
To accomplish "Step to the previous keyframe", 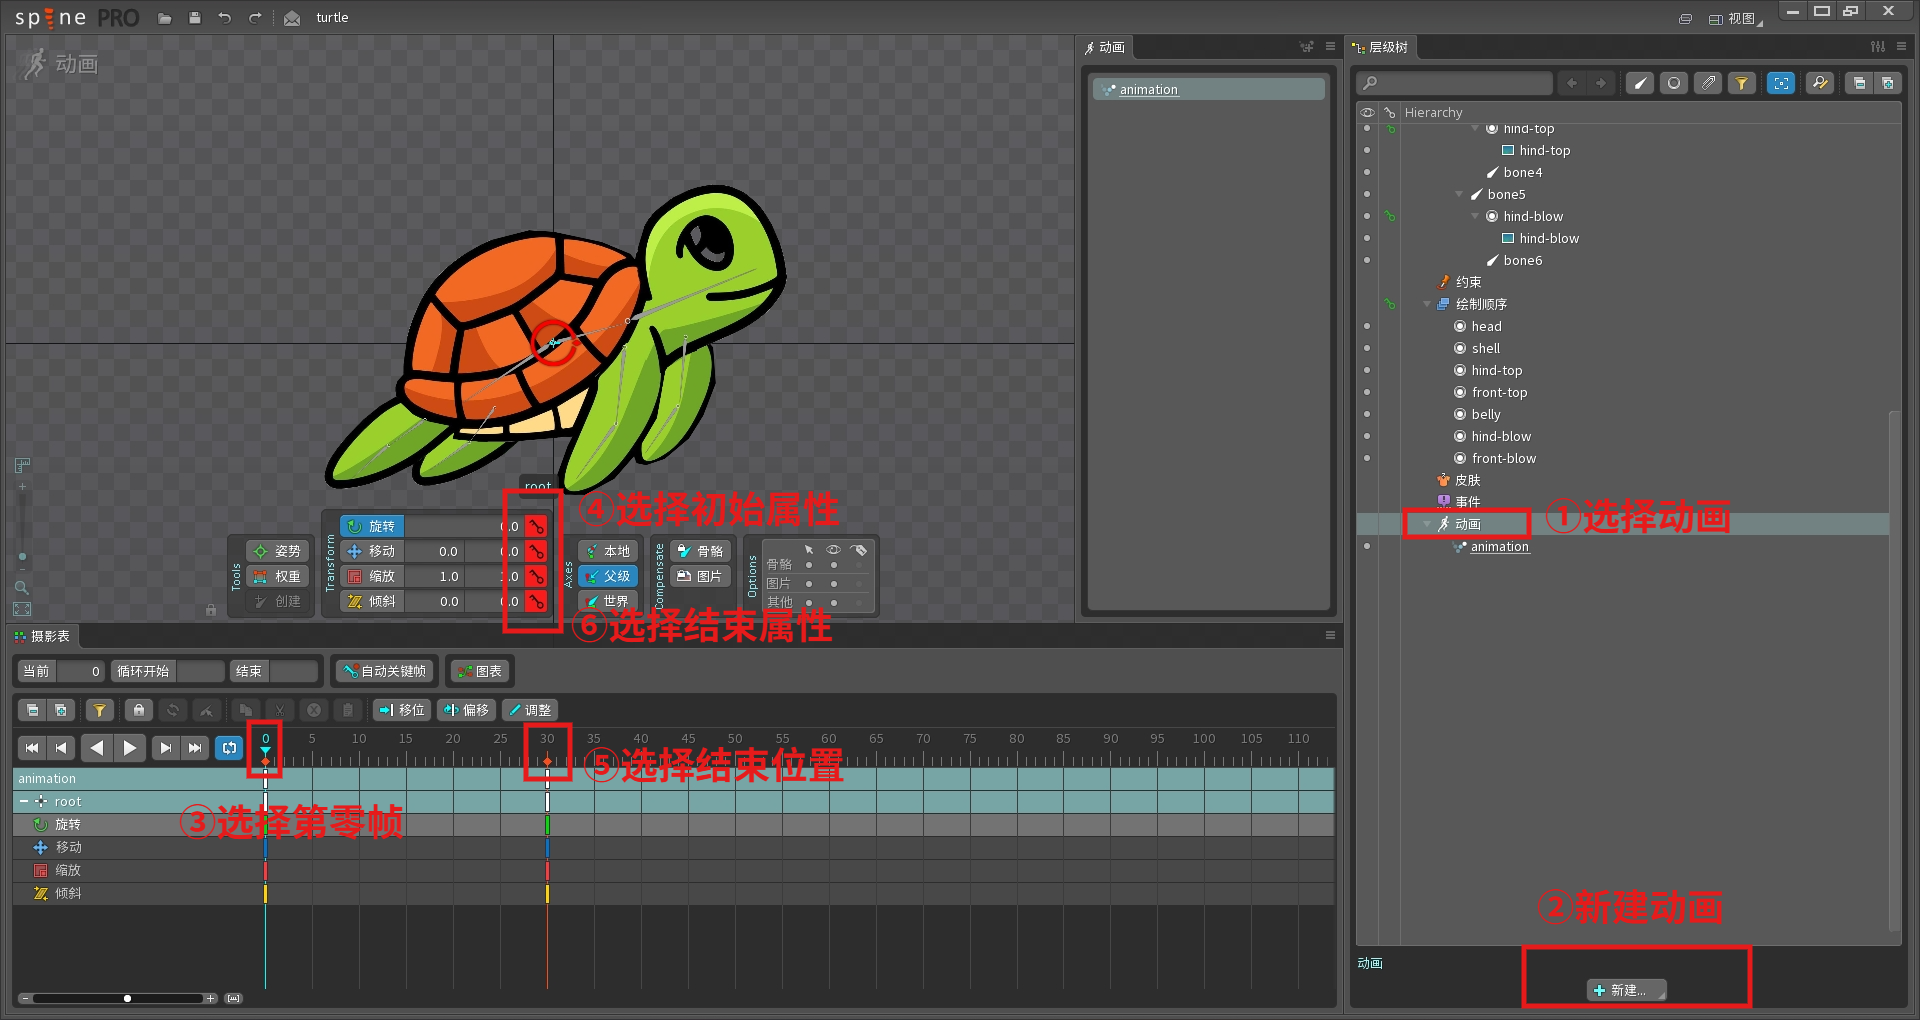I will 62,748.
